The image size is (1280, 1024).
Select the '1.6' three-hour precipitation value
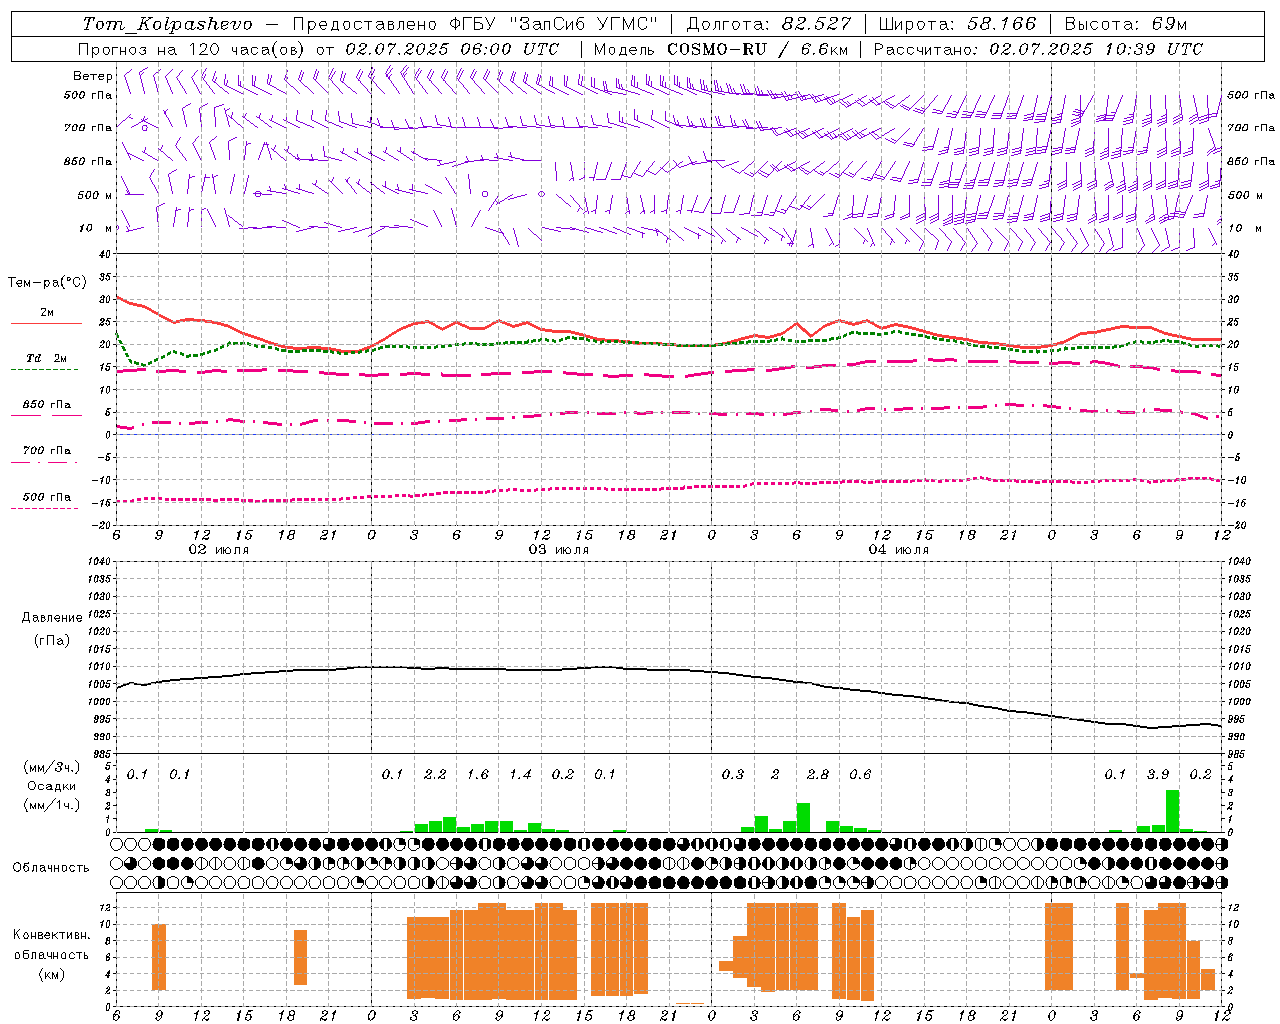click(478, 775)
